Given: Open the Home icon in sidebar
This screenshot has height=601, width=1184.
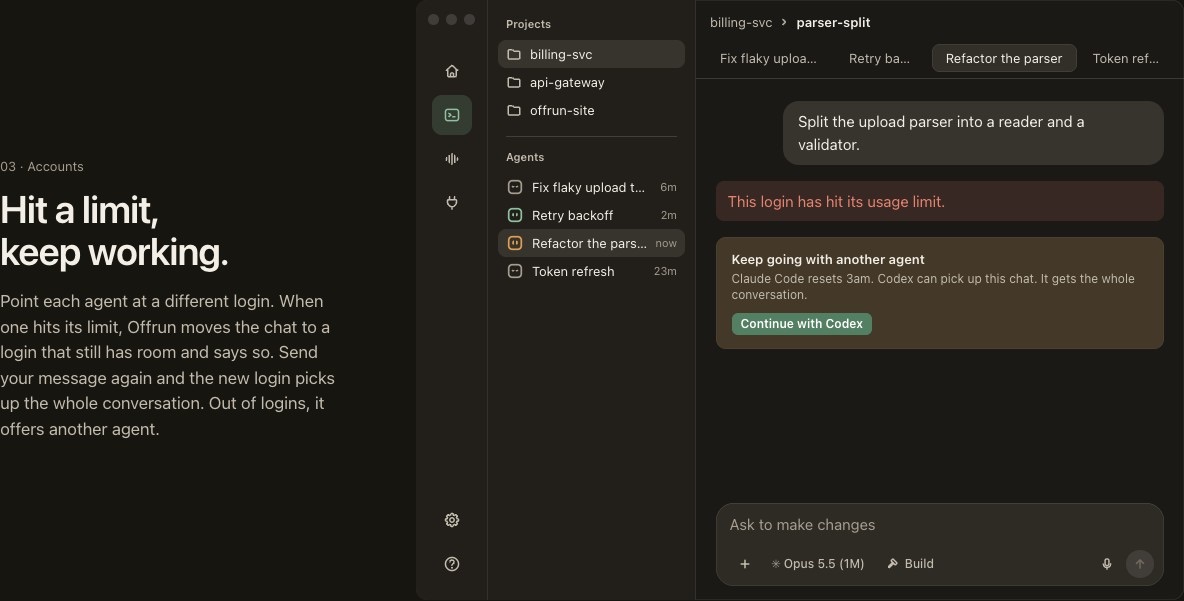Looking at the screenshot, I should [x=452, y=71].
